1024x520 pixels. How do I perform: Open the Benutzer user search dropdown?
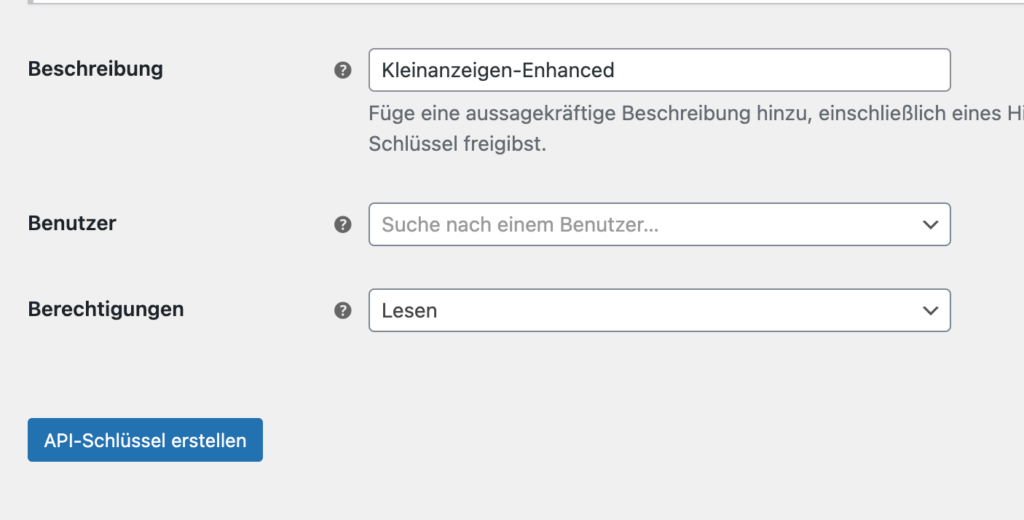pos(660,224)
